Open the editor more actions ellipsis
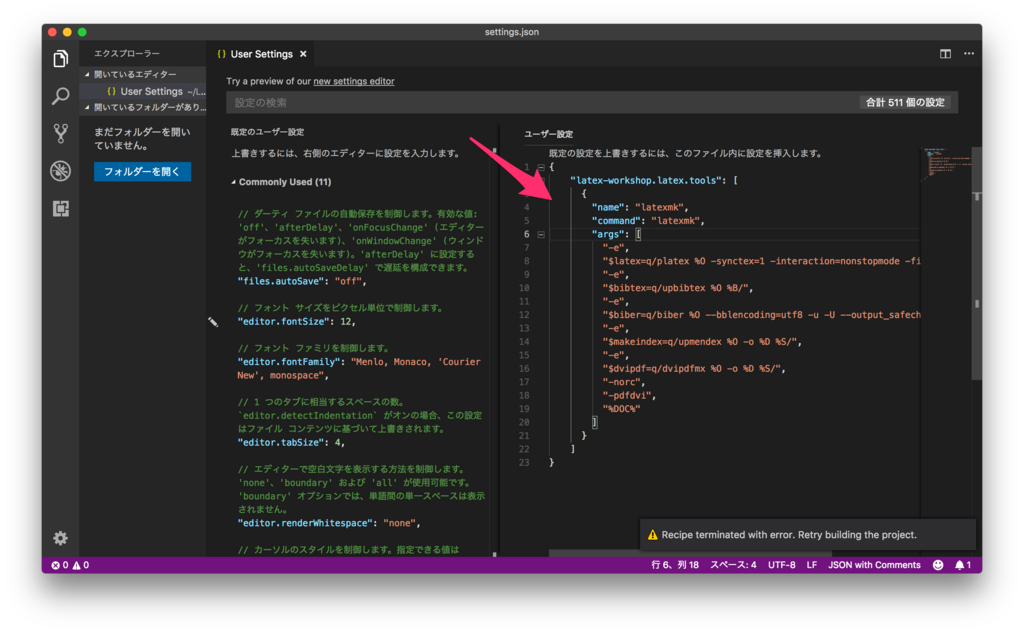The image size is (1024, 633). point(968,54)
